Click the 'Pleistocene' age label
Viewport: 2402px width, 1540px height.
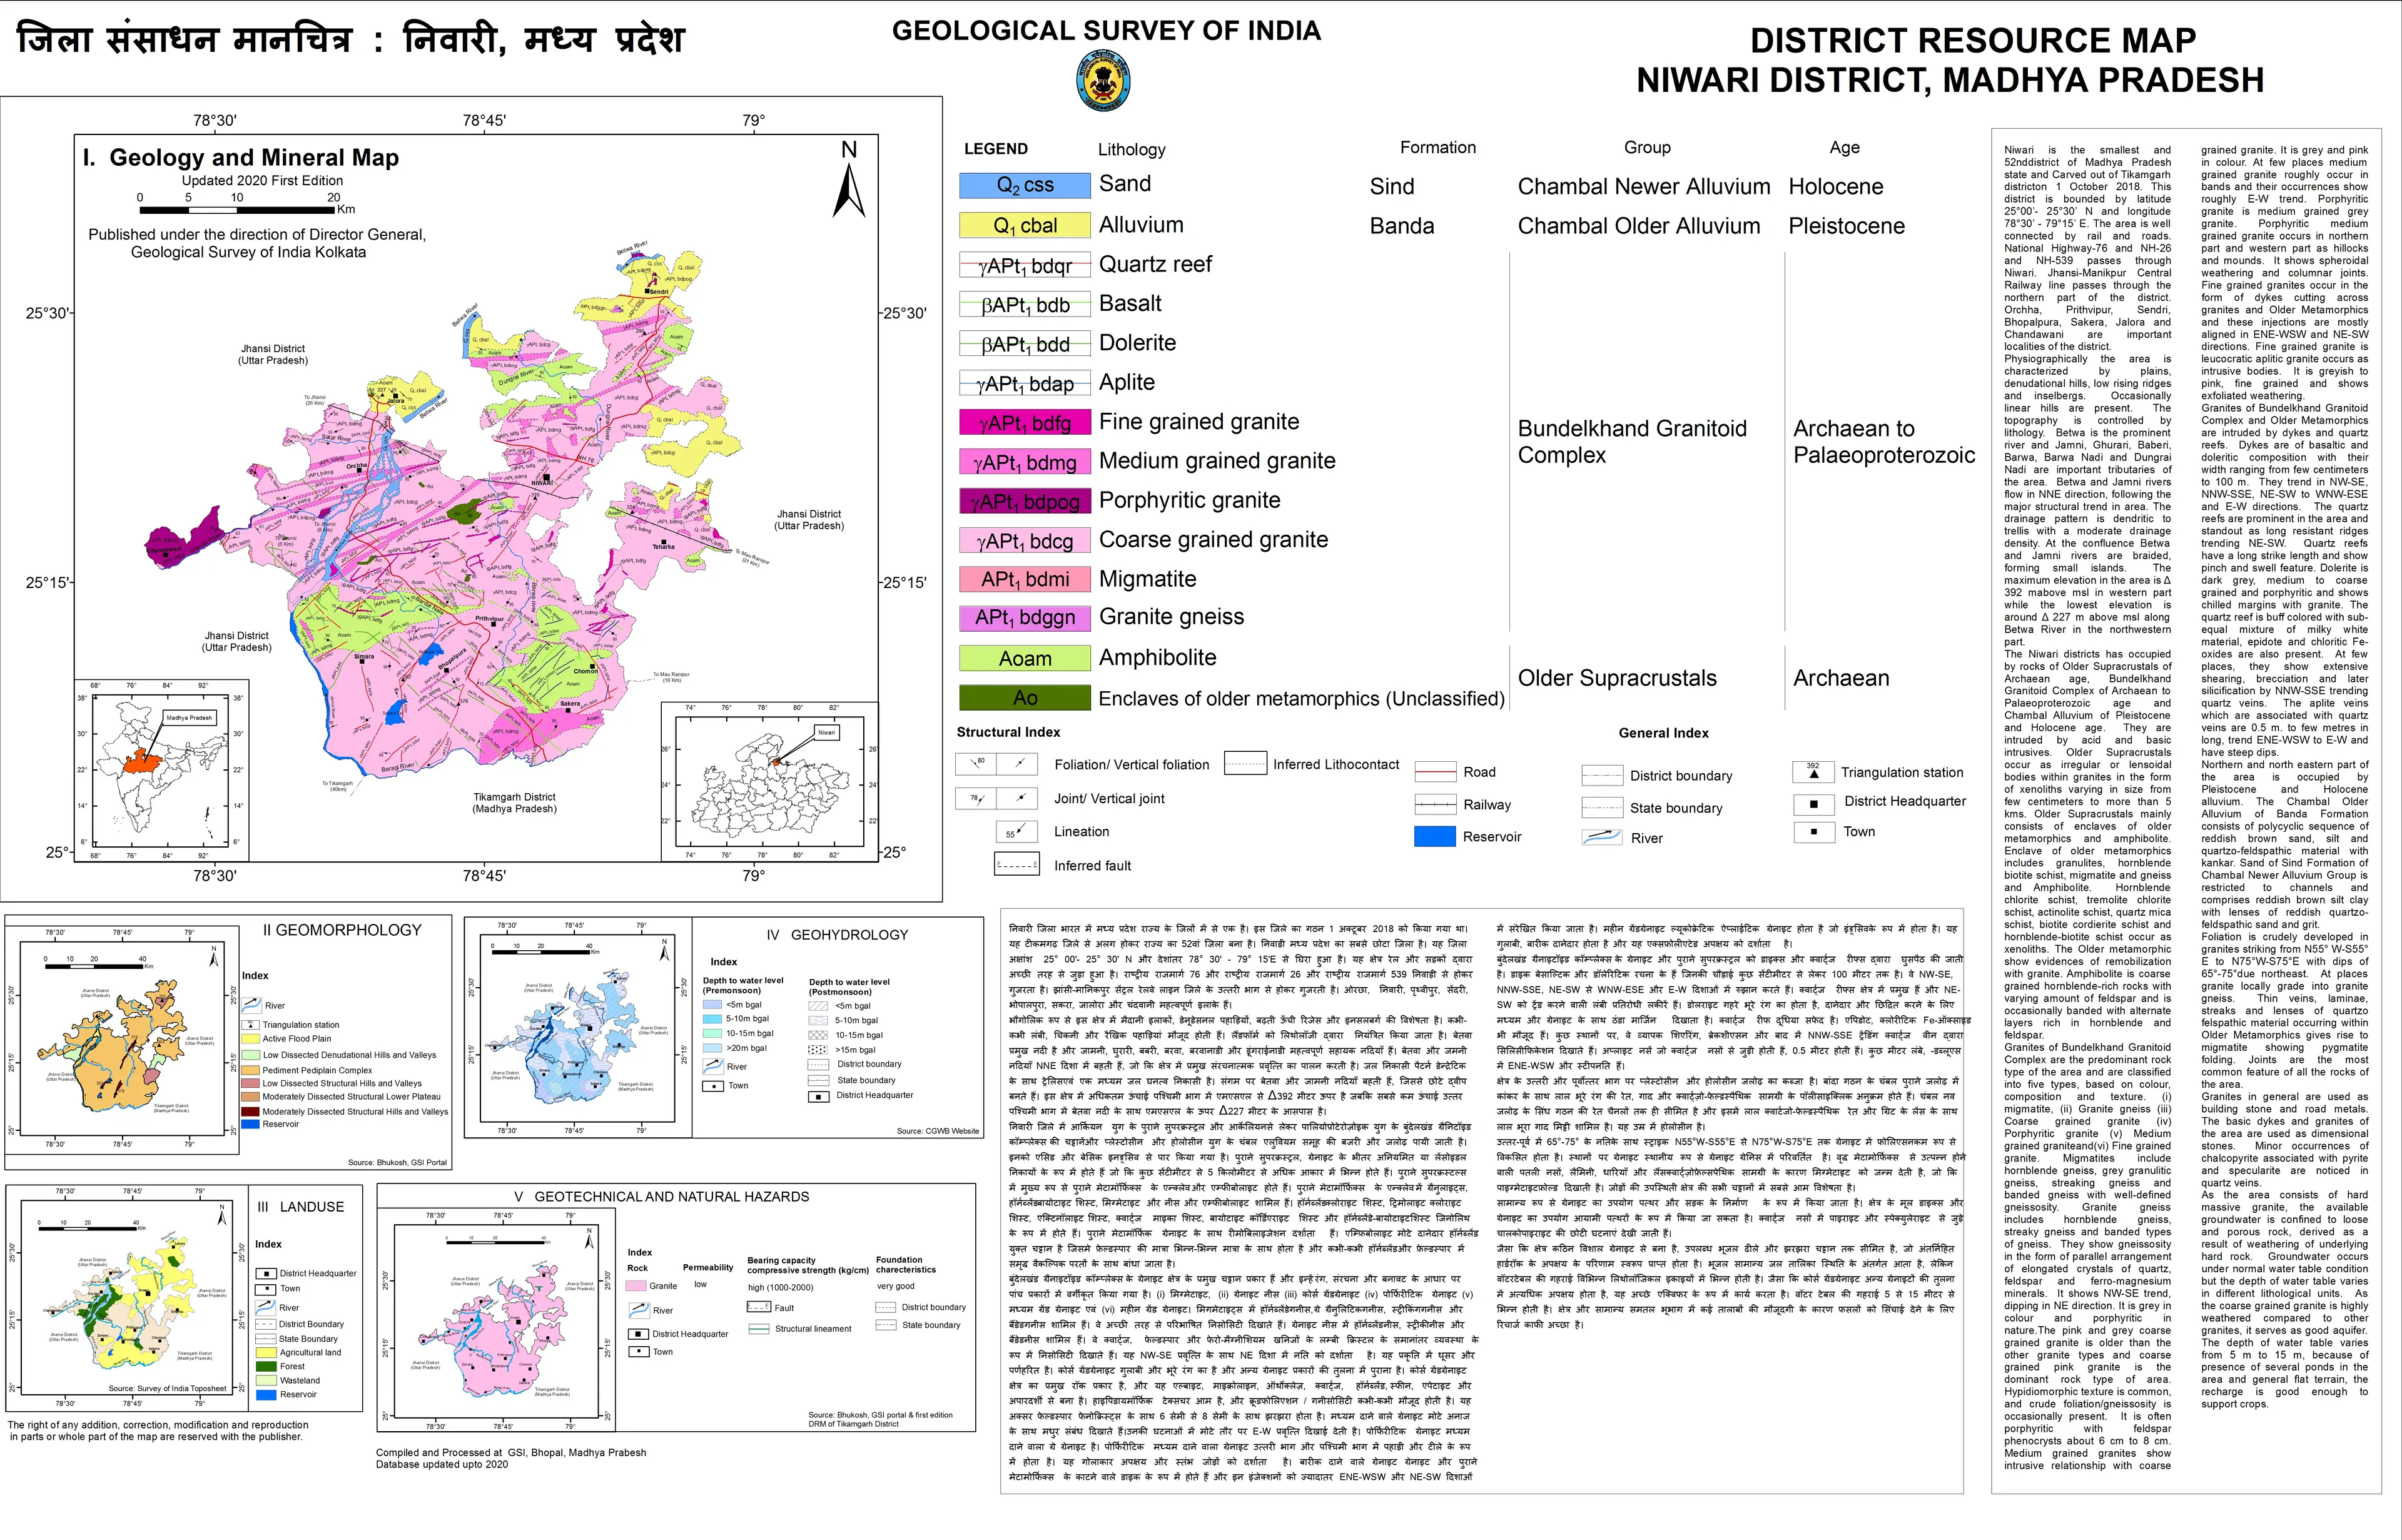click(1847, 227)
